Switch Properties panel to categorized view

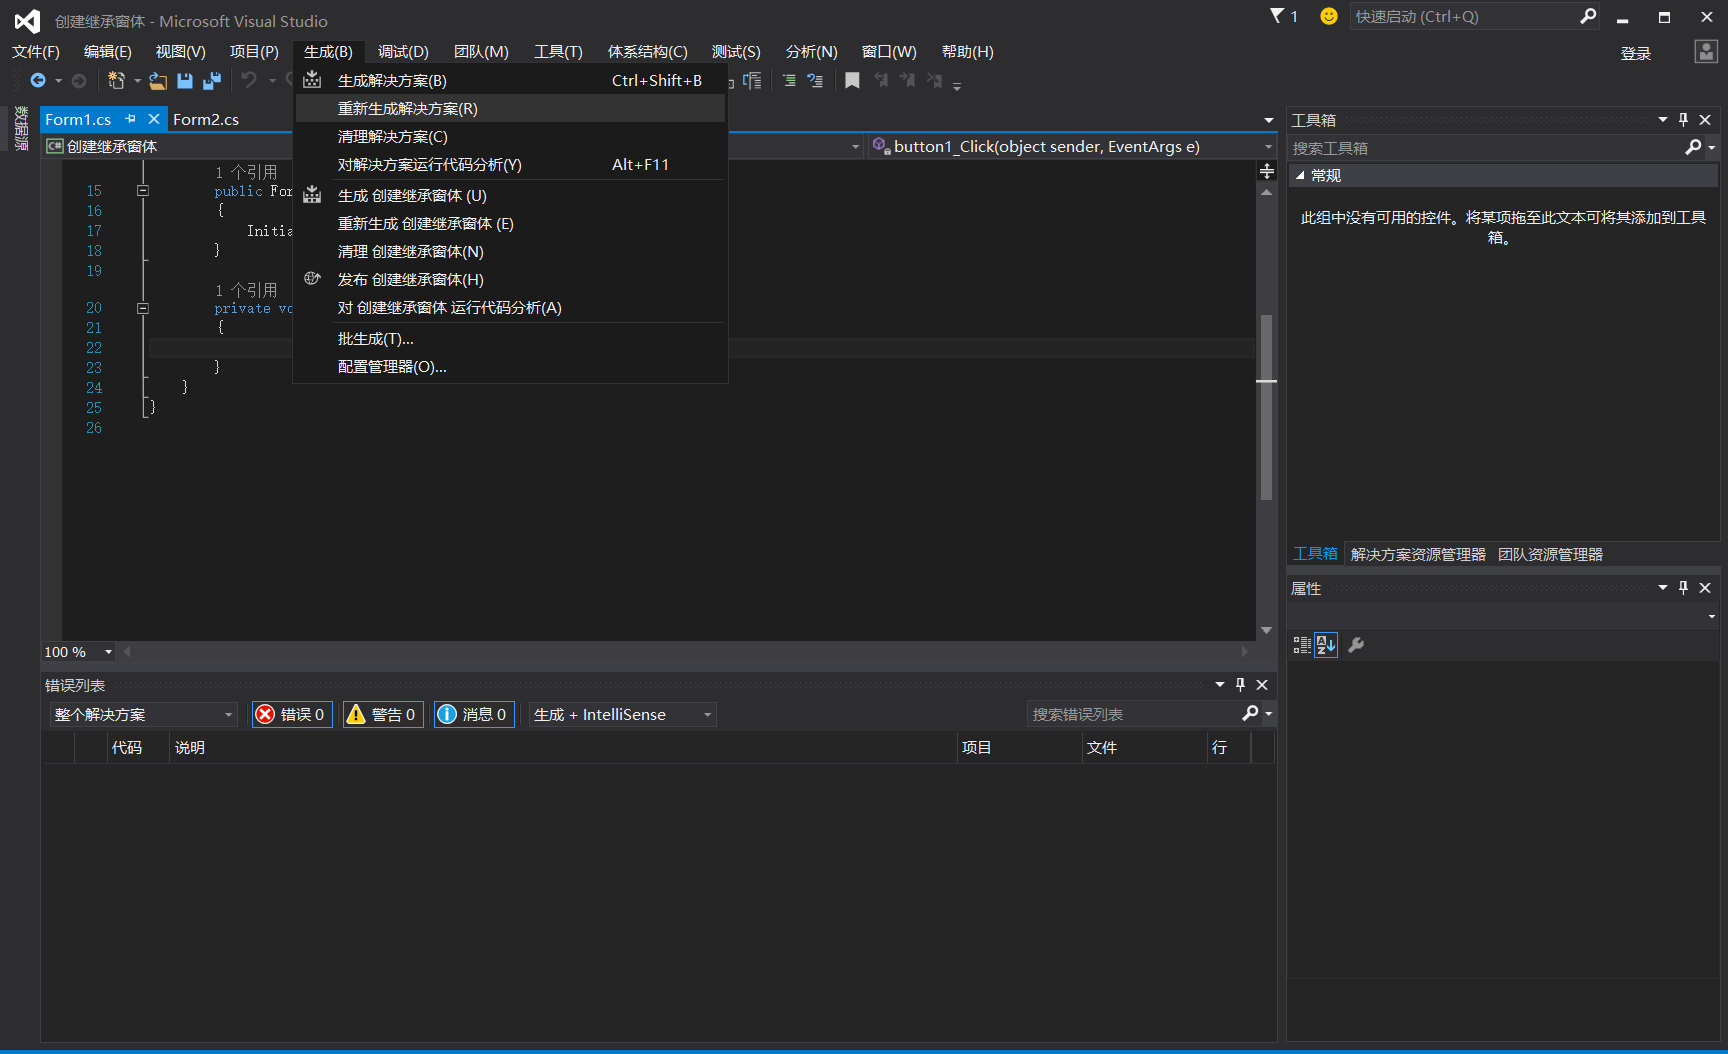(1301, 645)
